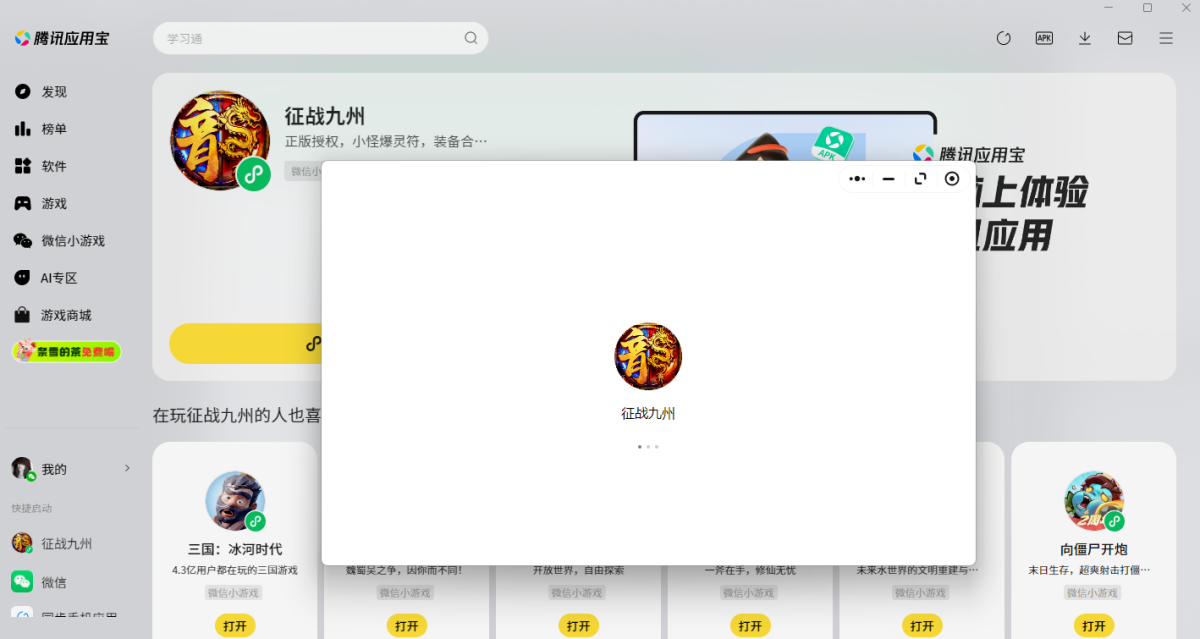The height and width of the screenshot is (639, 1200).
Task: Minimize the 征战九州 mini program window
Action: [x=888, y=178]
